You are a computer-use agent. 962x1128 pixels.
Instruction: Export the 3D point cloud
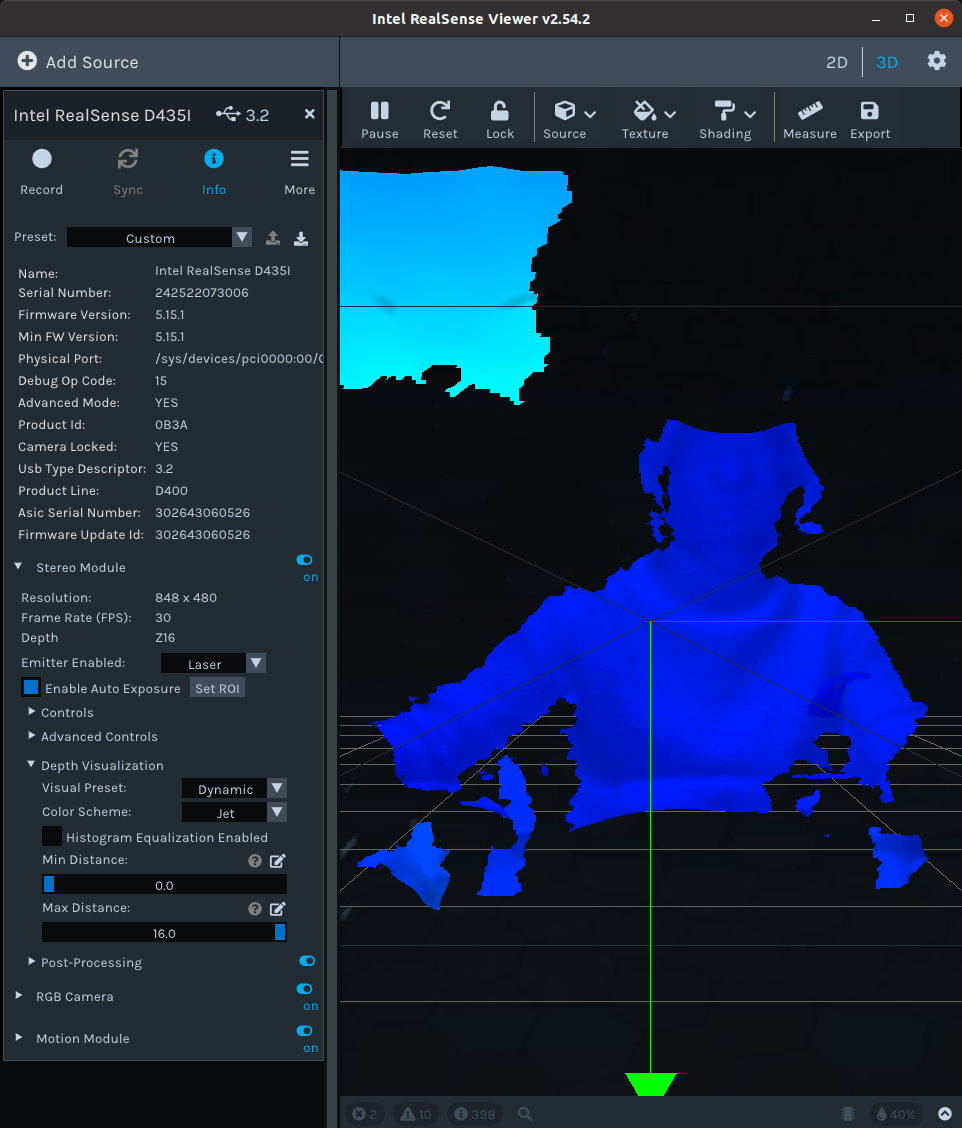click(870, 120)
